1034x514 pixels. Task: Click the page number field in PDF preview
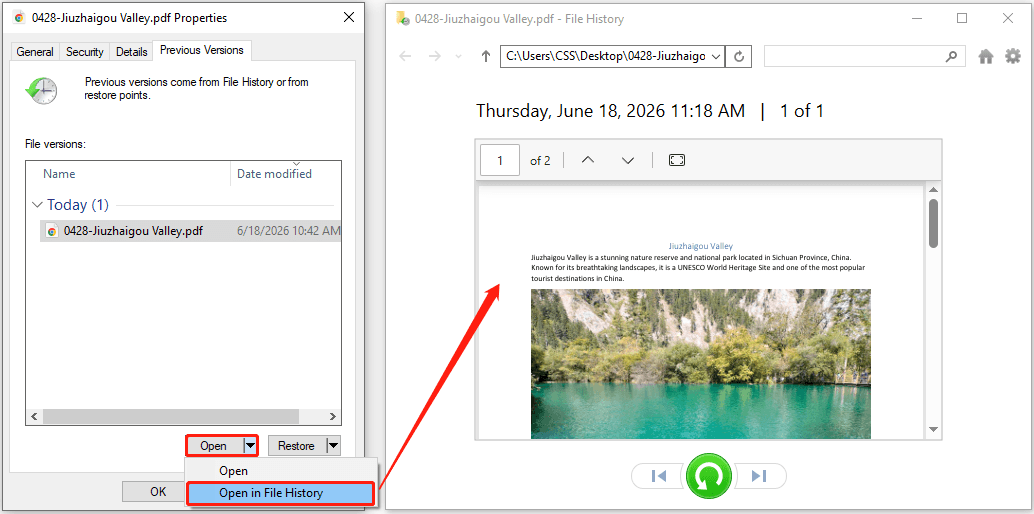pyautogui.click(x=500, y=160)
